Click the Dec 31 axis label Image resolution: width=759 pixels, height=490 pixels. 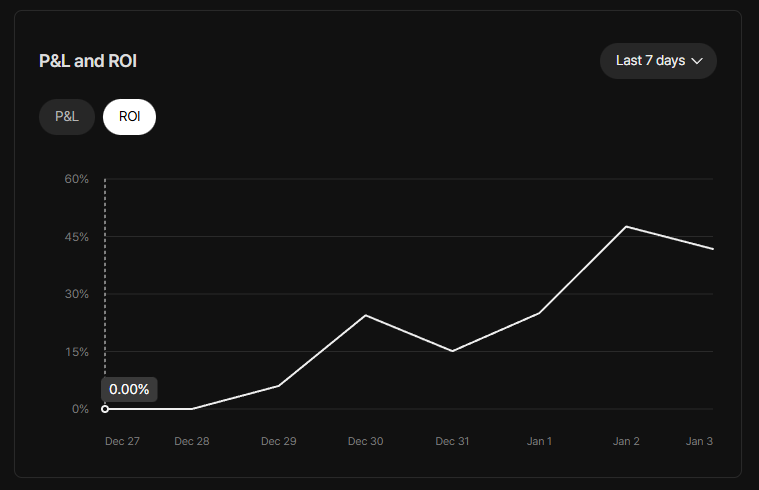(452, 441)
